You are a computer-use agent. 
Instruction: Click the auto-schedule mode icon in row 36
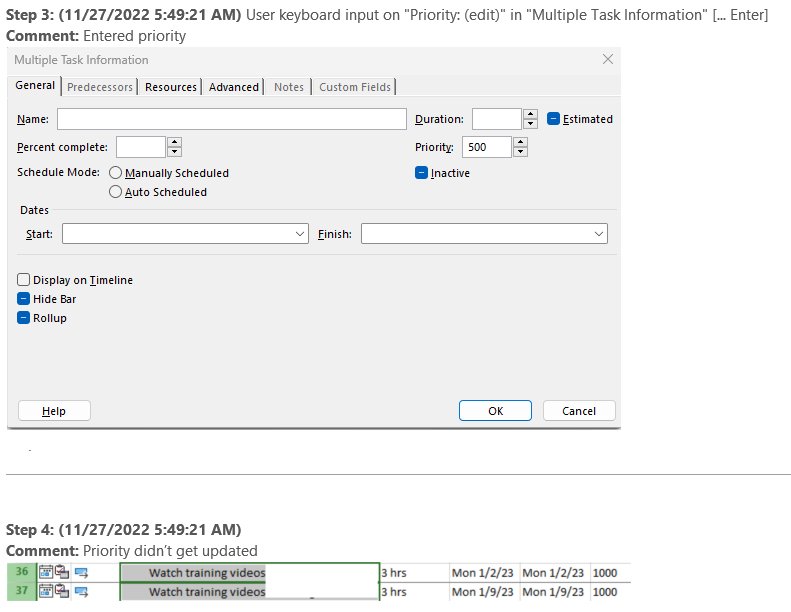(x=81, y=573)
